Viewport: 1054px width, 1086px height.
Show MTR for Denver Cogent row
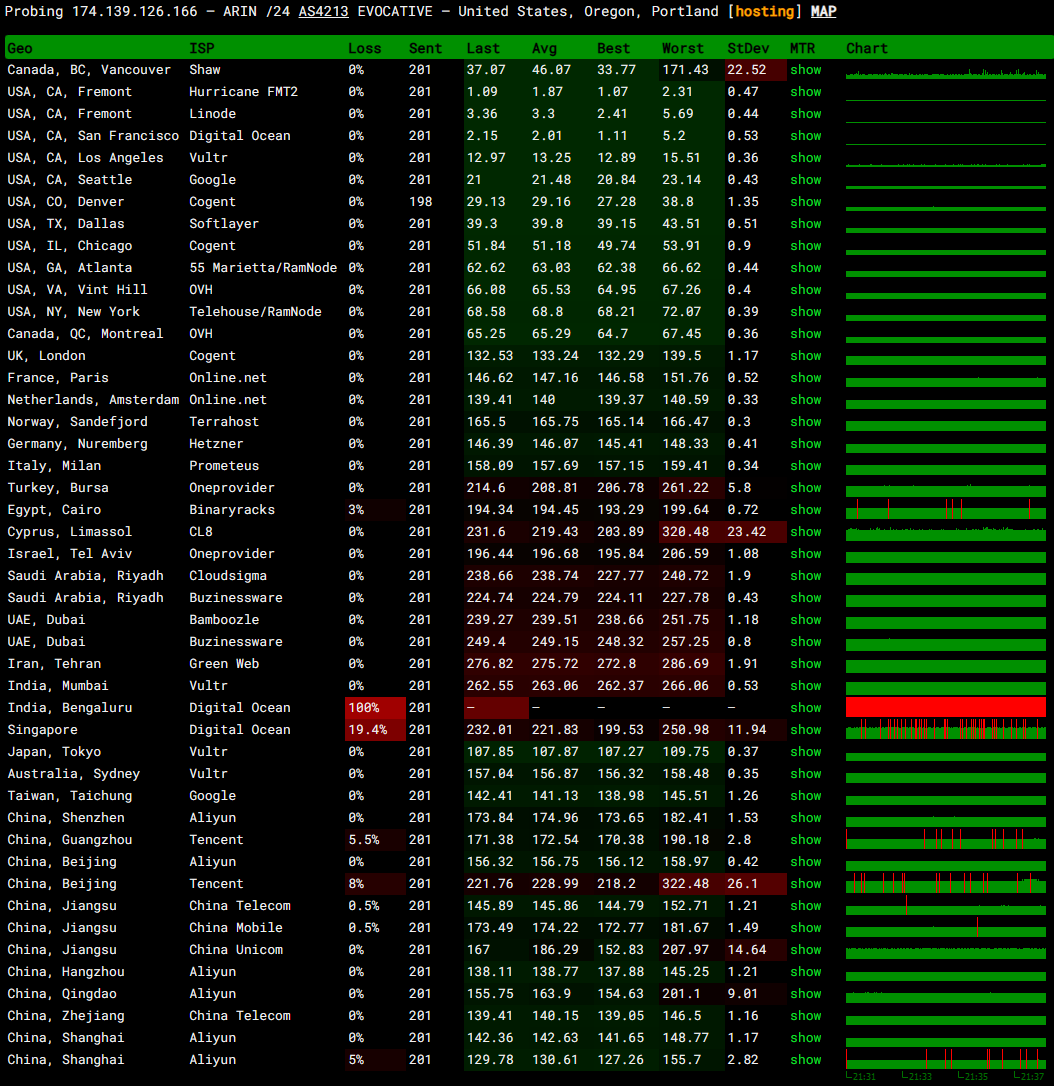point(806,202)
